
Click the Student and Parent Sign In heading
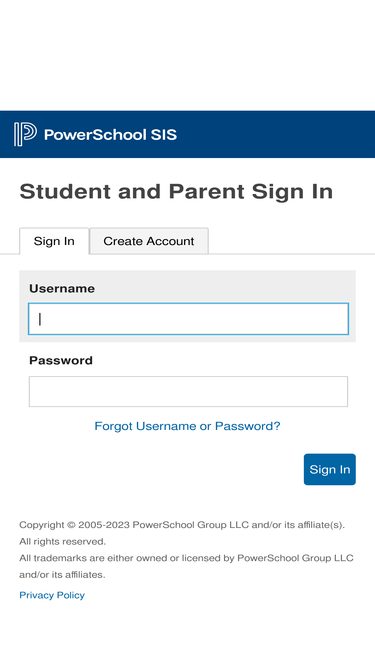[176, 191]
